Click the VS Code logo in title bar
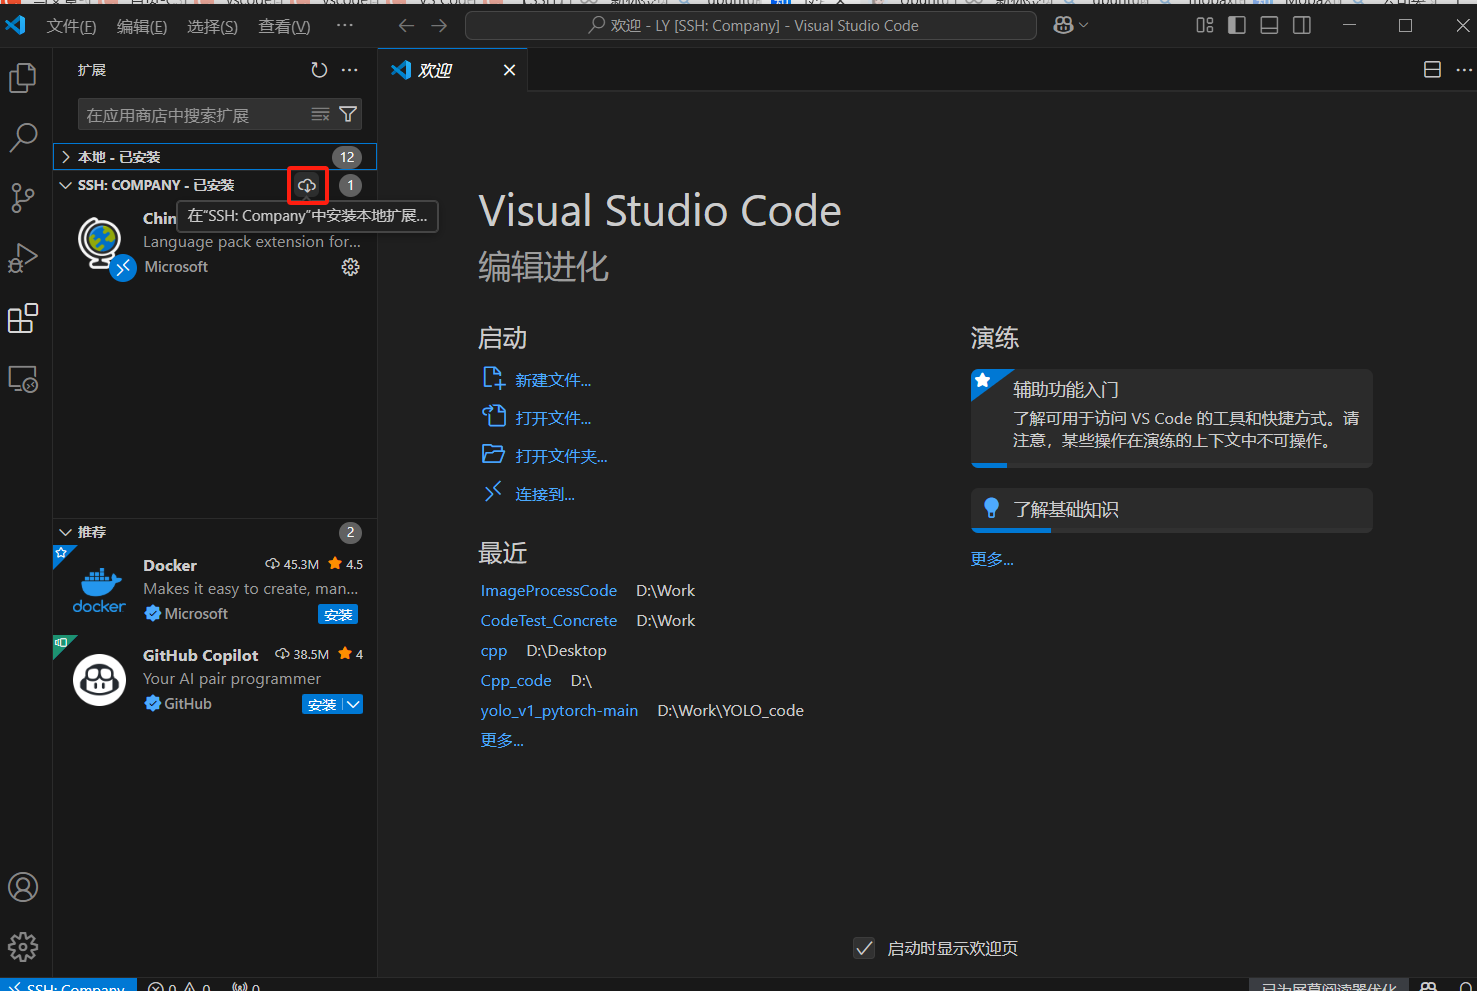 [x=15, y=25]
